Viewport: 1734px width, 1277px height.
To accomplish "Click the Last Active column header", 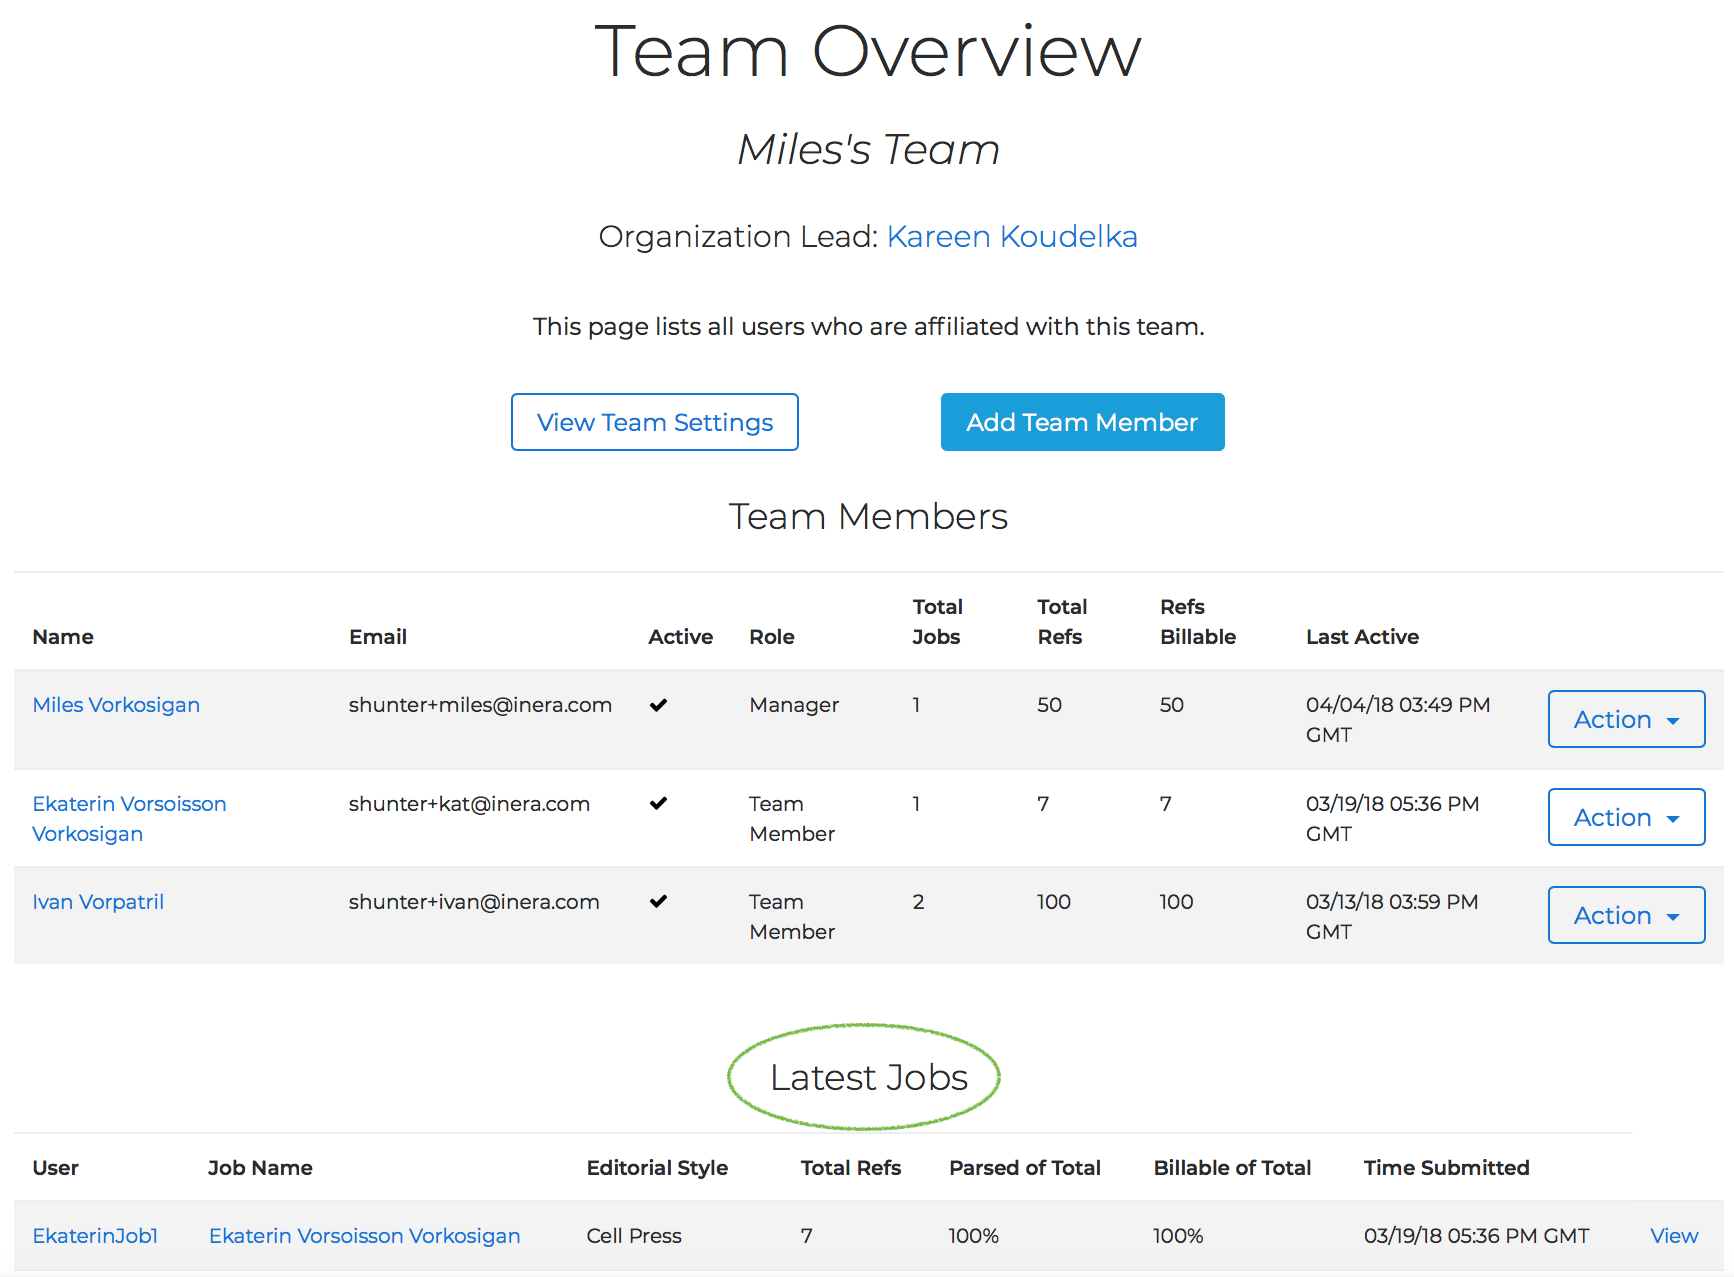I will click(1362, 637).
